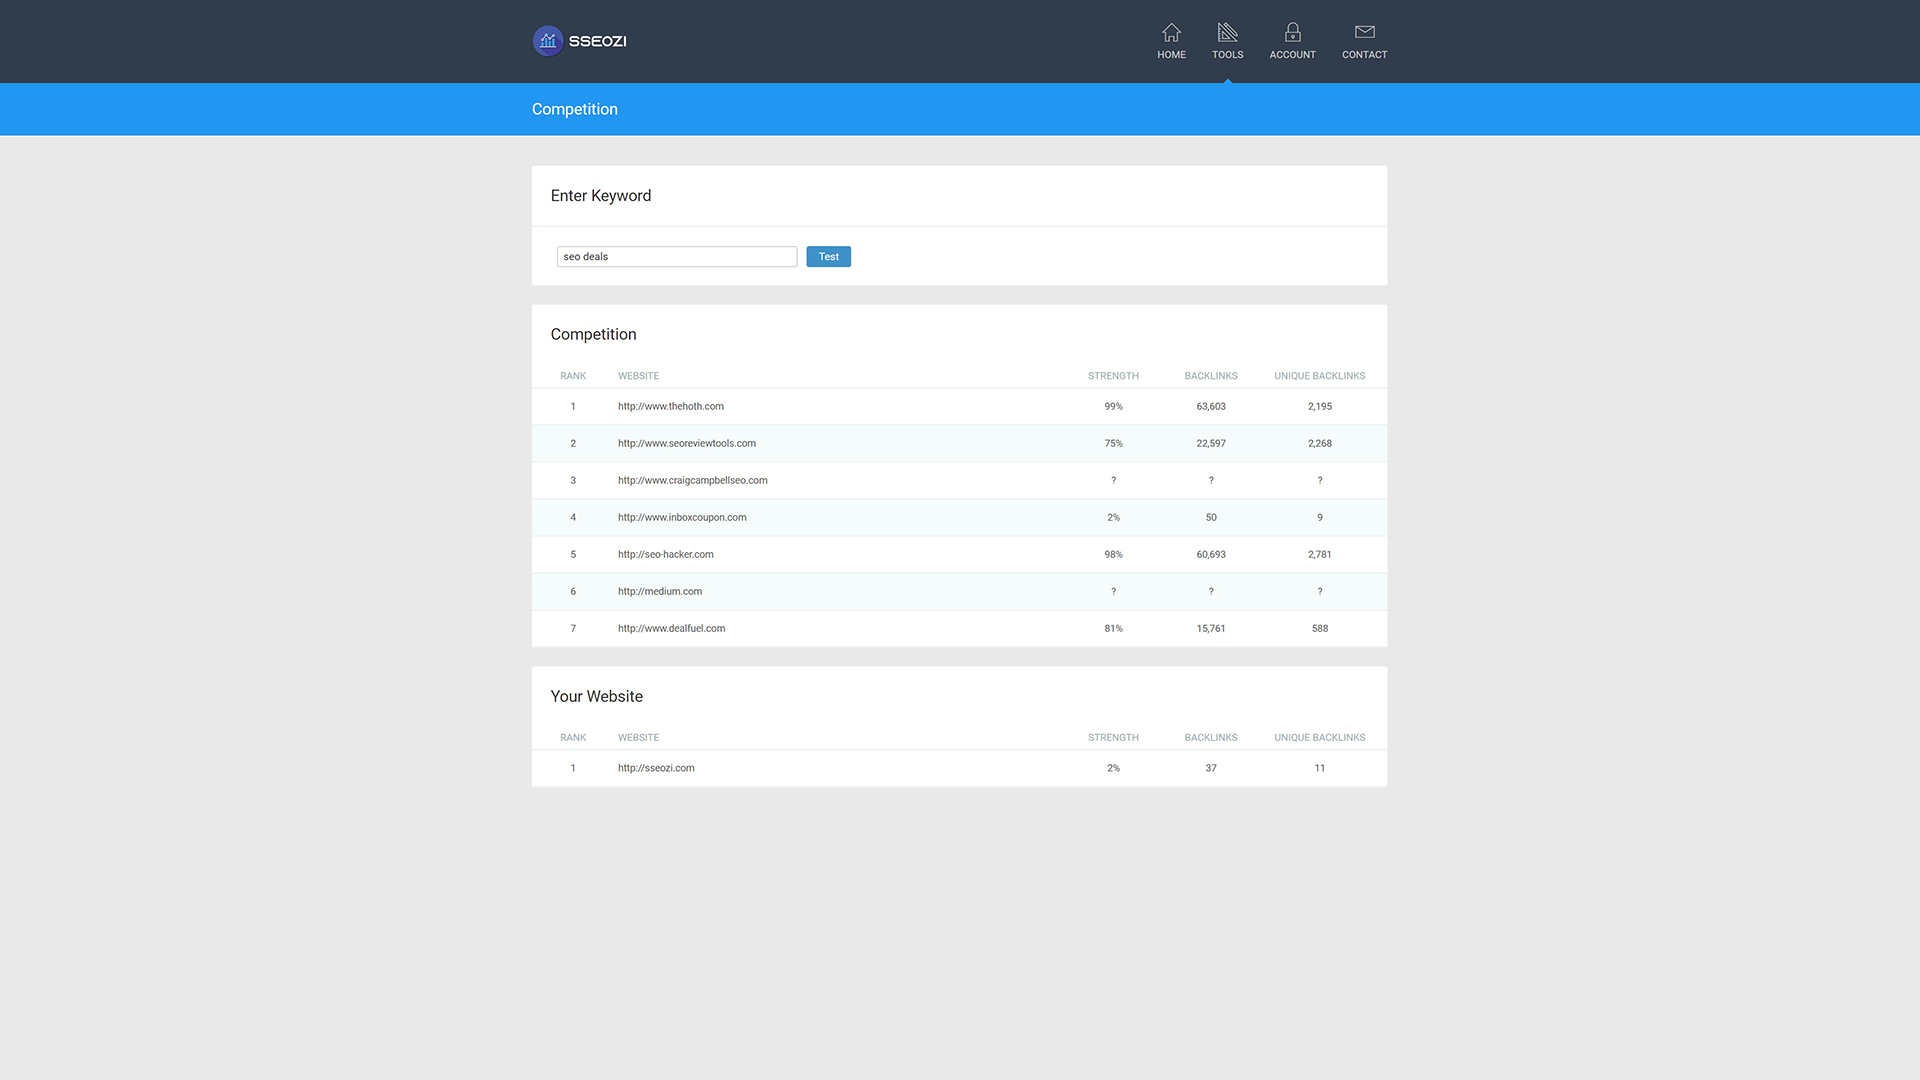This screenshot has height=1080, width=1920.
Task: Click BACKLINKS header in Your Website table
Action: (1211, 738)
